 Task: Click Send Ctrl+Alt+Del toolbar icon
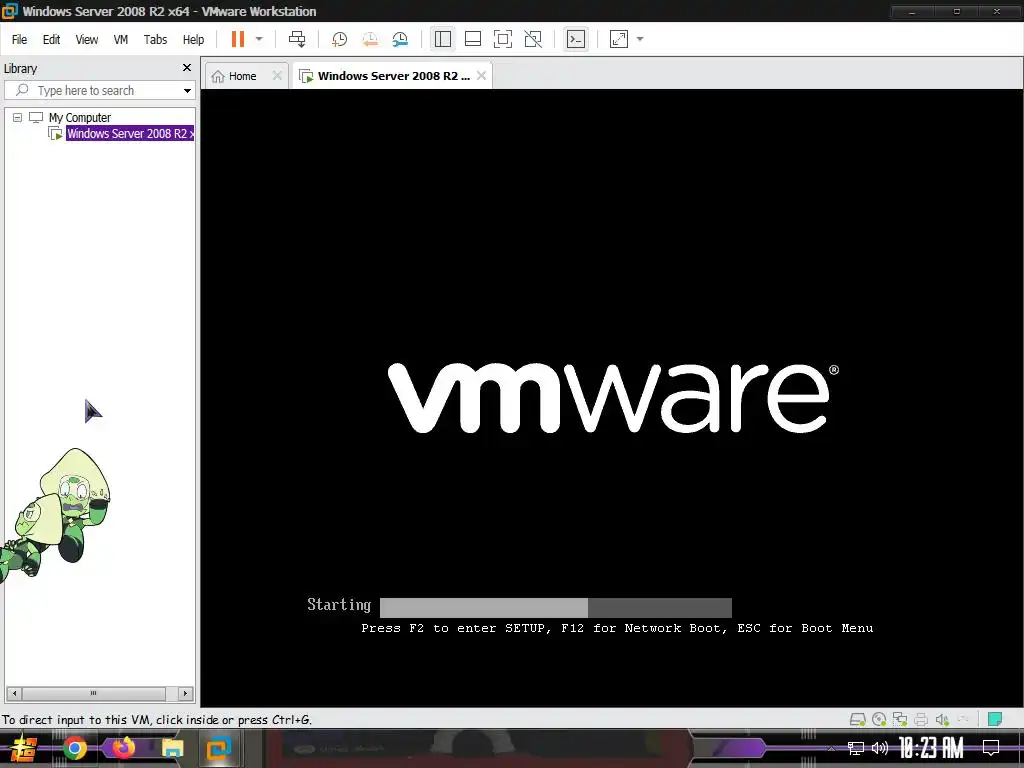click(297, 39)
